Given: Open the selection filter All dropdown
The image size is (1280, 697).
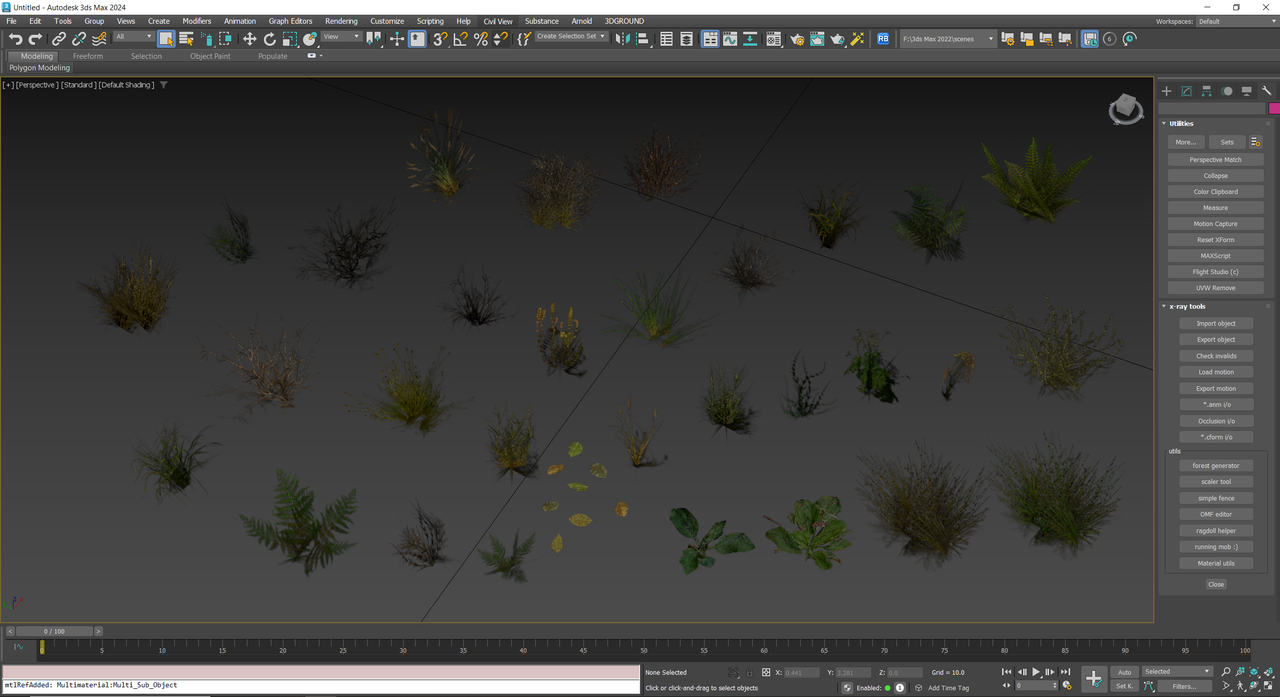Looking at the screenshot, I should [133, 37].
